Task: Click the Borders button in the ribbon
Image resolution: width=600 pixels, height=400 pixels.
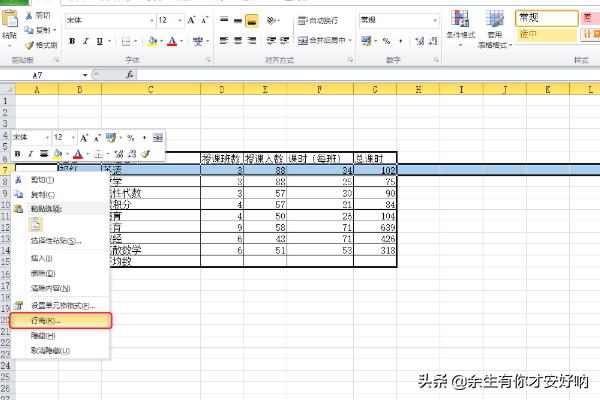Action: (126, 41)
